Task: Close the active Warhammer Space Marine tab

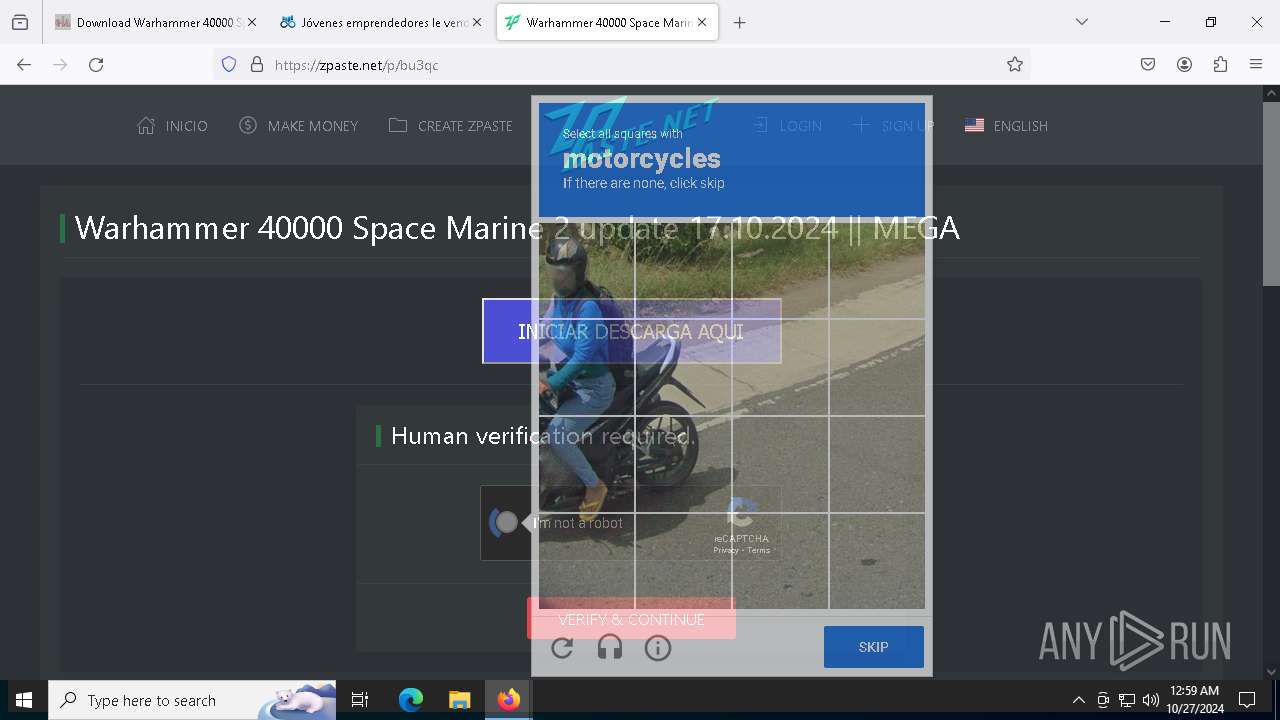Action: tap(702, 22)
